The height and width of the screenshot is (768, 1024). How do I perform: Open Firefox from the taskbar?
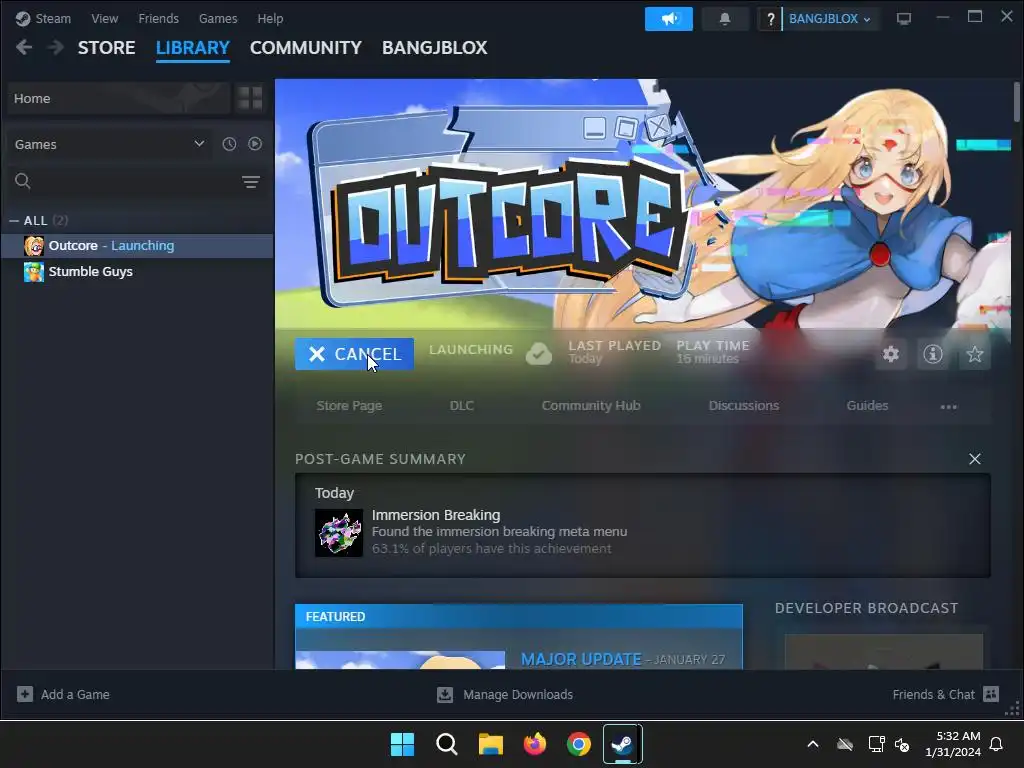pos(535,744)
